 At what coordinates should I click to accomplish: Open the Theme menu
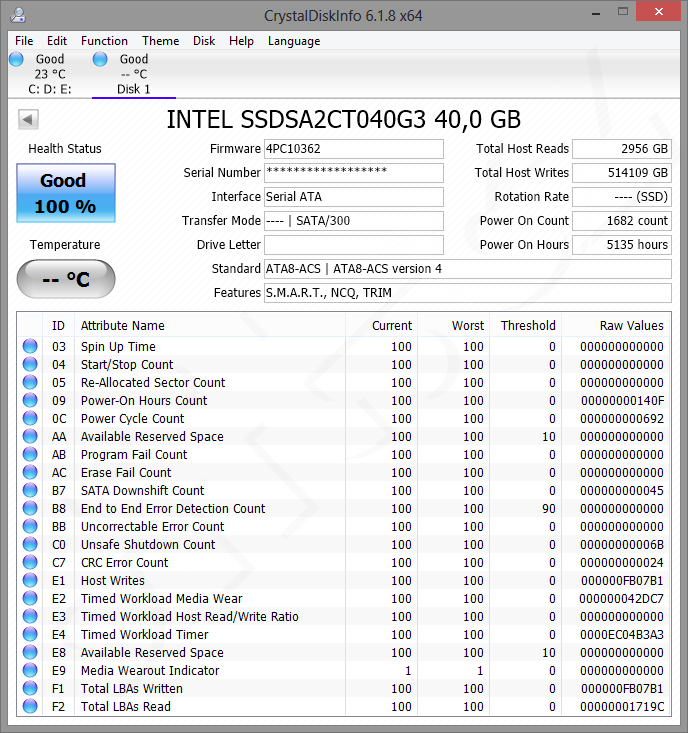click(160, 41)
